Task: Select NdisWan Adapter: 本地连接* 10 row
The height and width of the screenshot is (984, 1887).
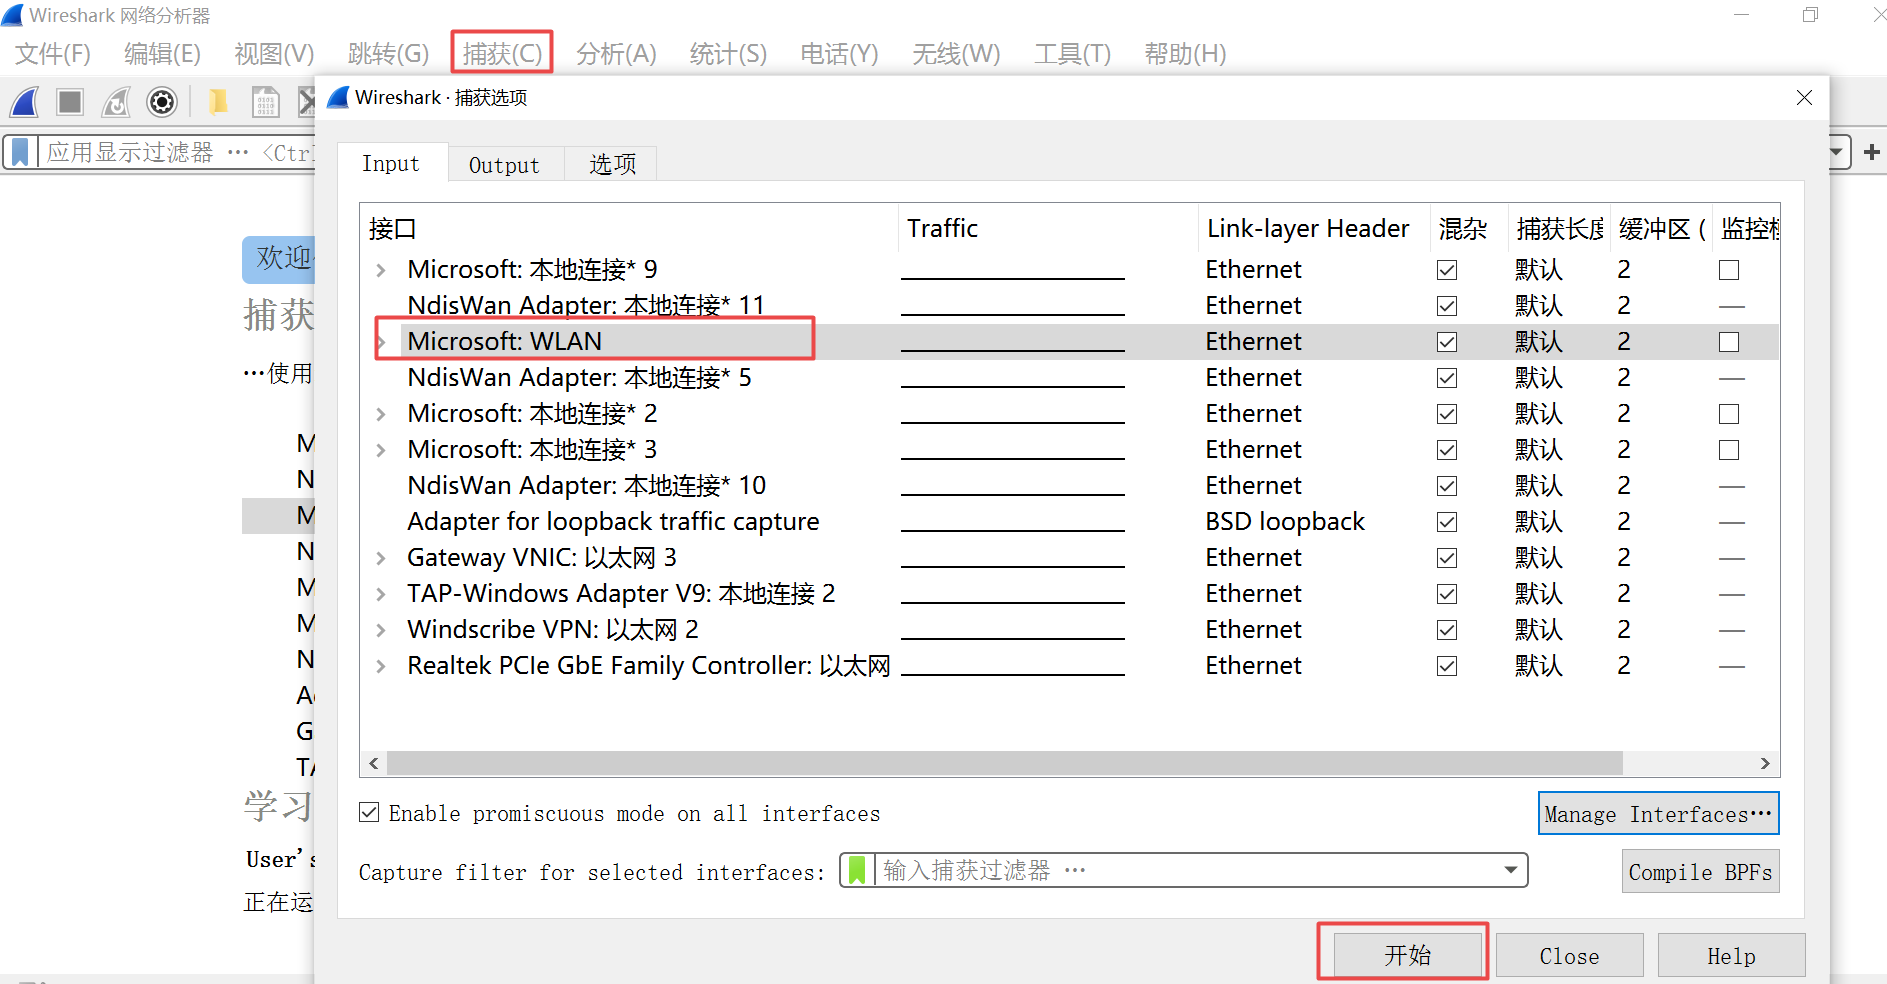Action: [x=1070, y=486]
